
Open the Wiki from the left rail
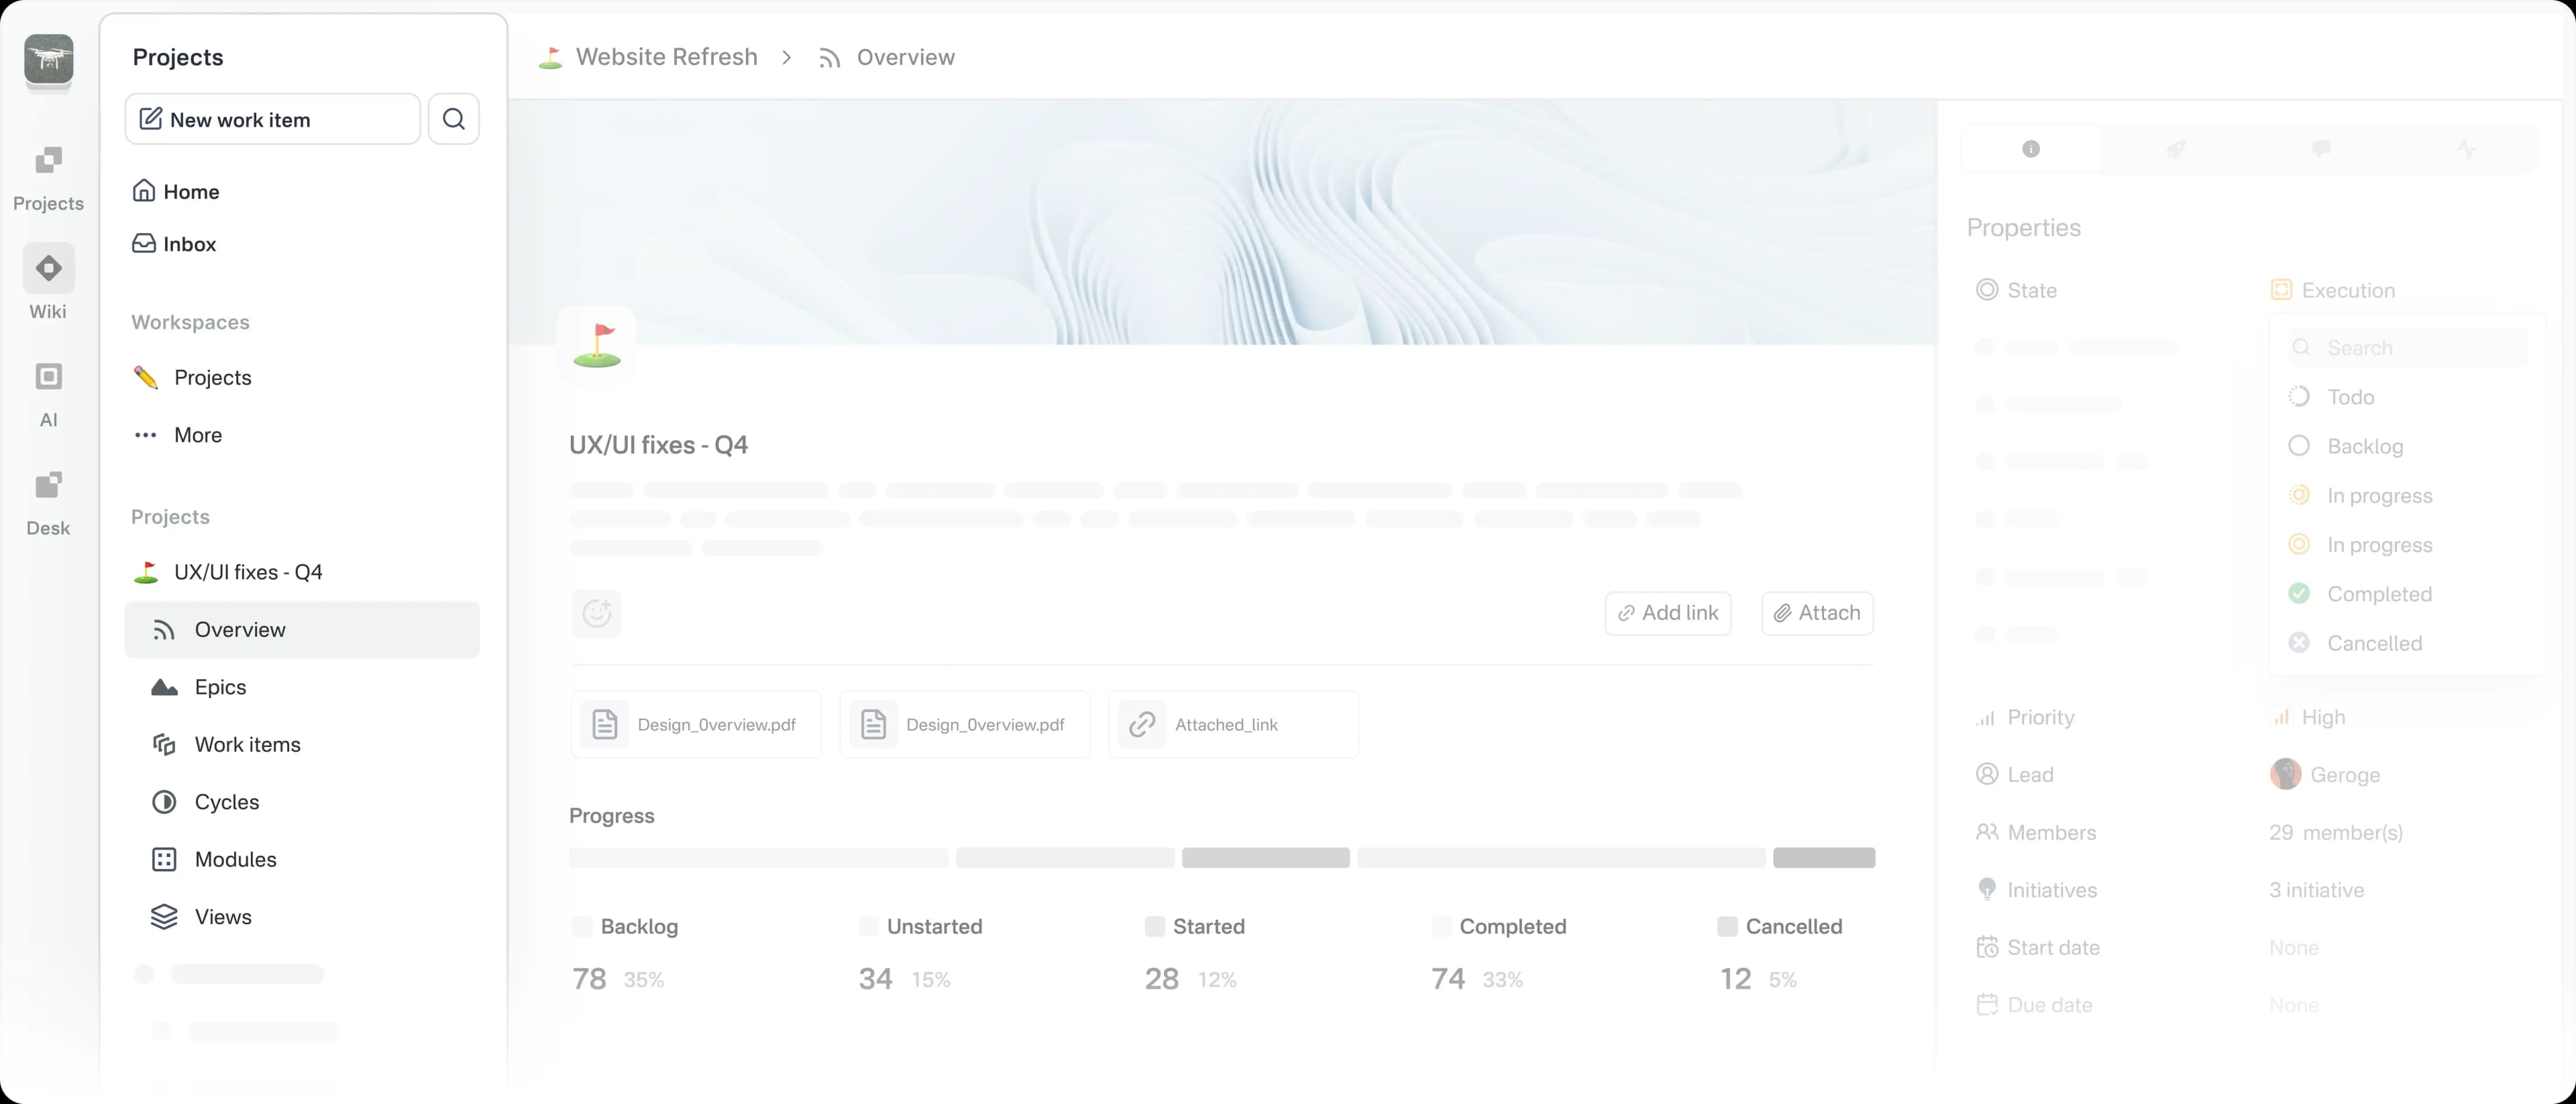click(x=47, y=283)
